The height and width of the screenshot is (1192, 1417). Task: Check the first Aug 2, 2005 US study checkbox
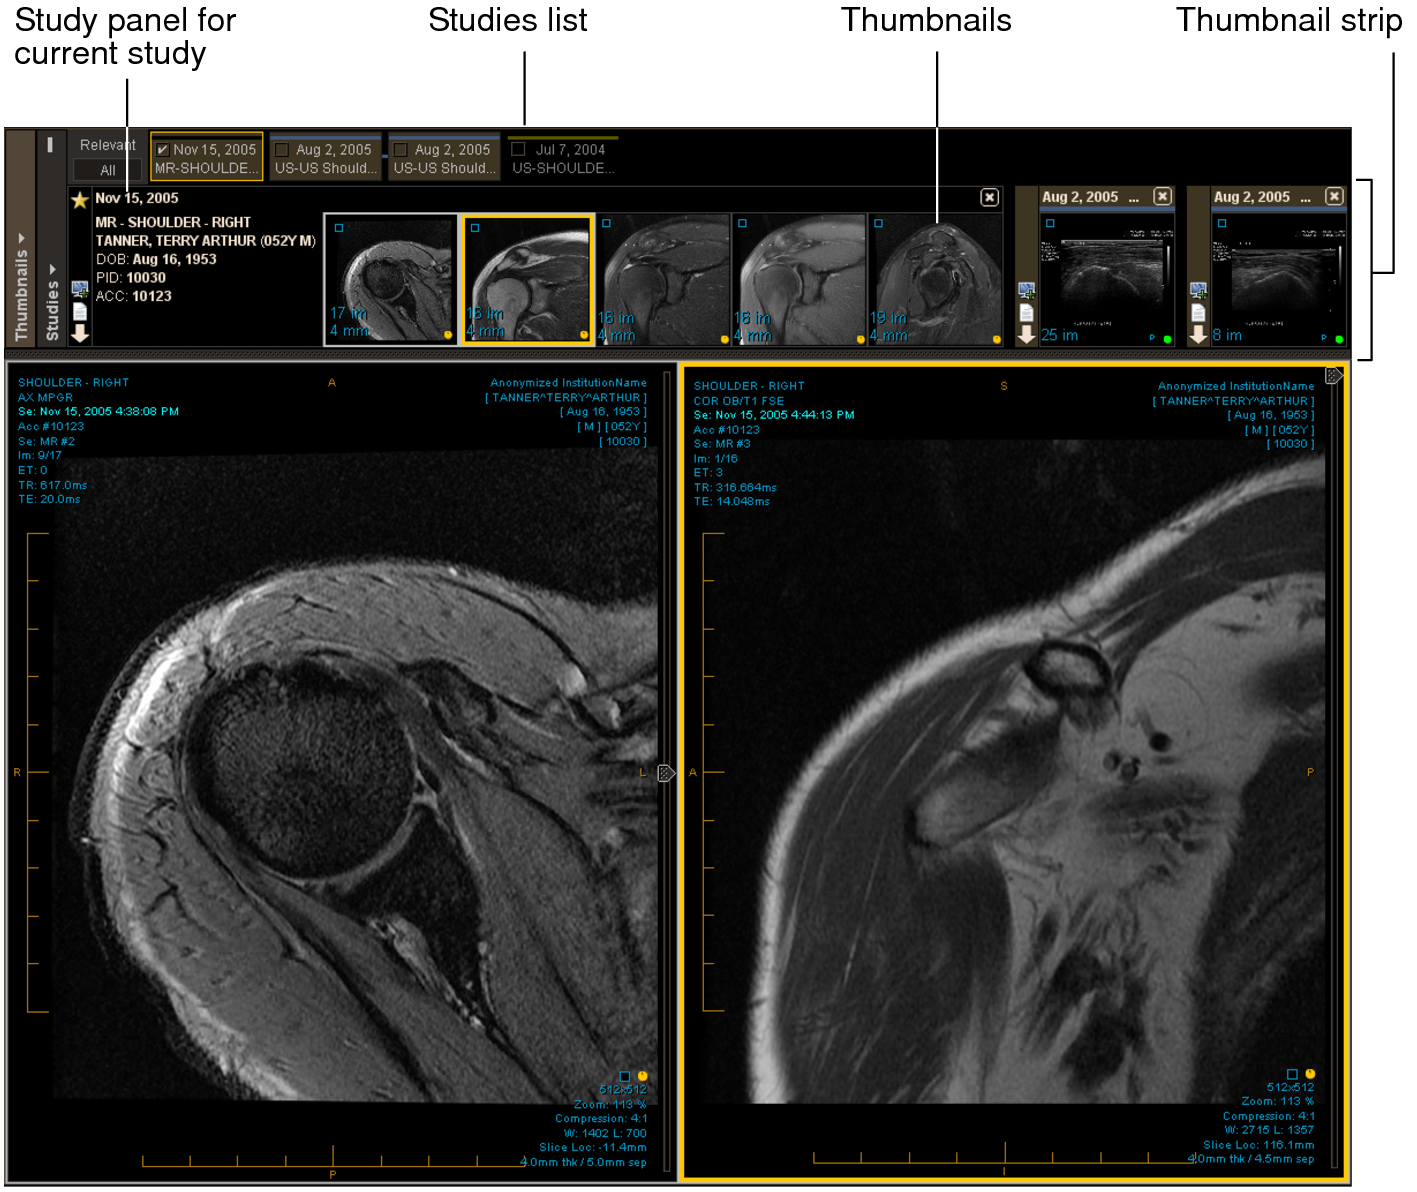click(x=282, y=150)
